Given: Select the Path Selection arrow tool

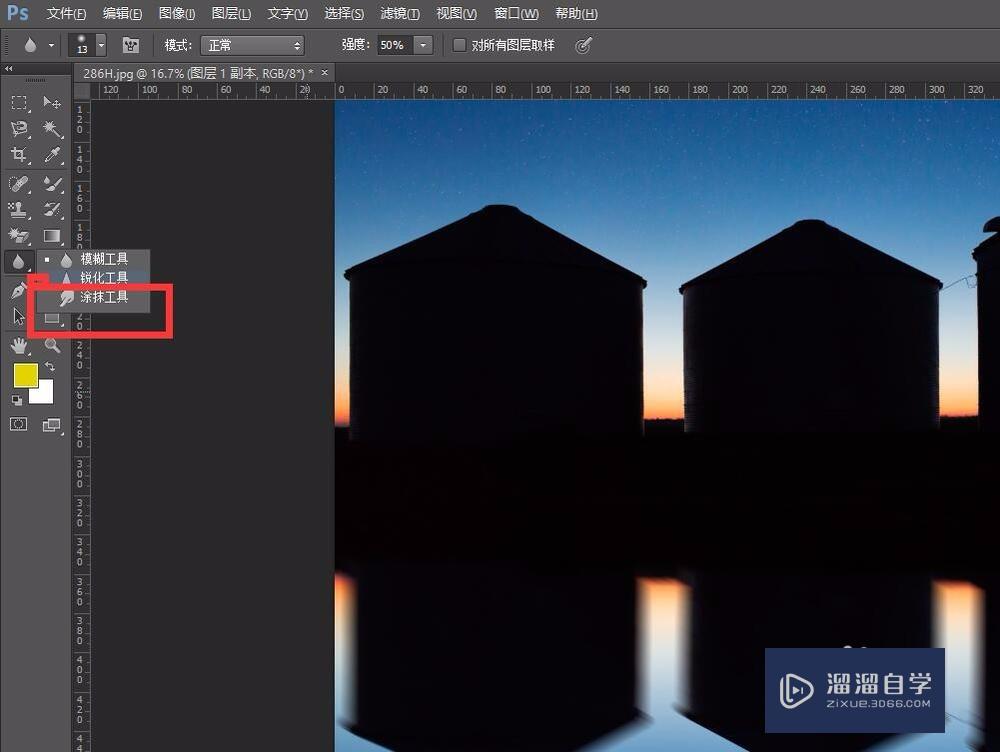Looking at the screenshot, I should [18, 316].
